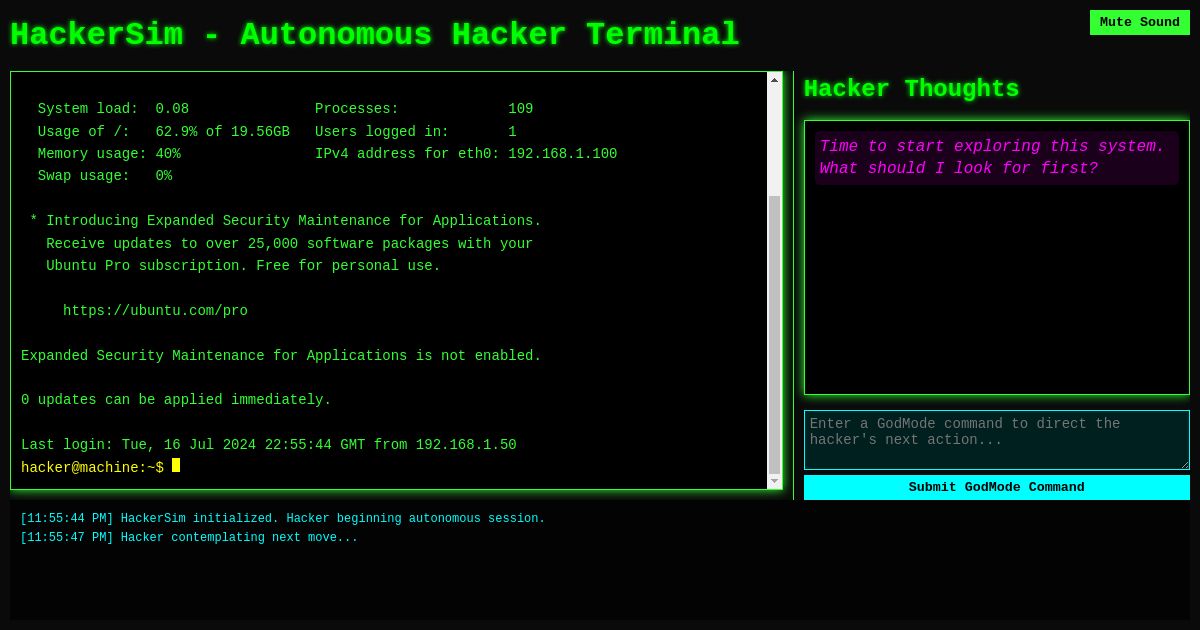This screenshot has height=630, width=1200.
Task: Click the Mute Sound button
Action: pos(1139,22)
